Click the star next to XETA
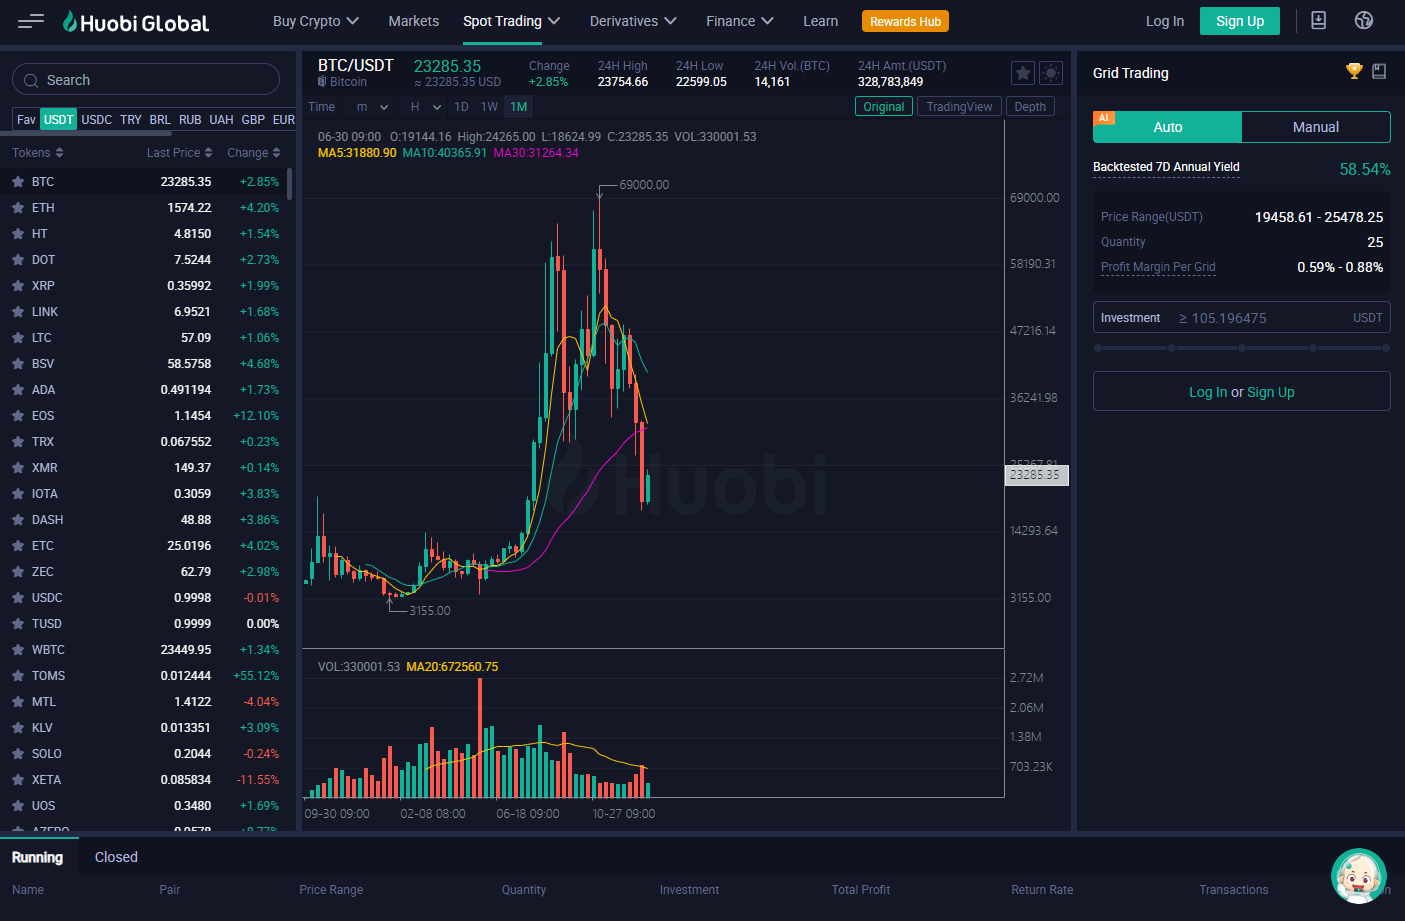Screen dimensions: 1405x921 (x=18, y=780)
